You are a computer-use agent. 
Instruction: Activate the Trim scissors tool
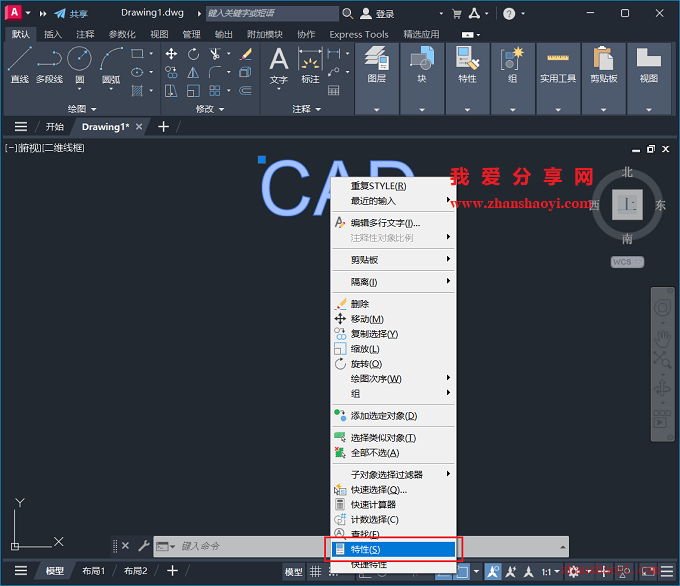[215, 54]
